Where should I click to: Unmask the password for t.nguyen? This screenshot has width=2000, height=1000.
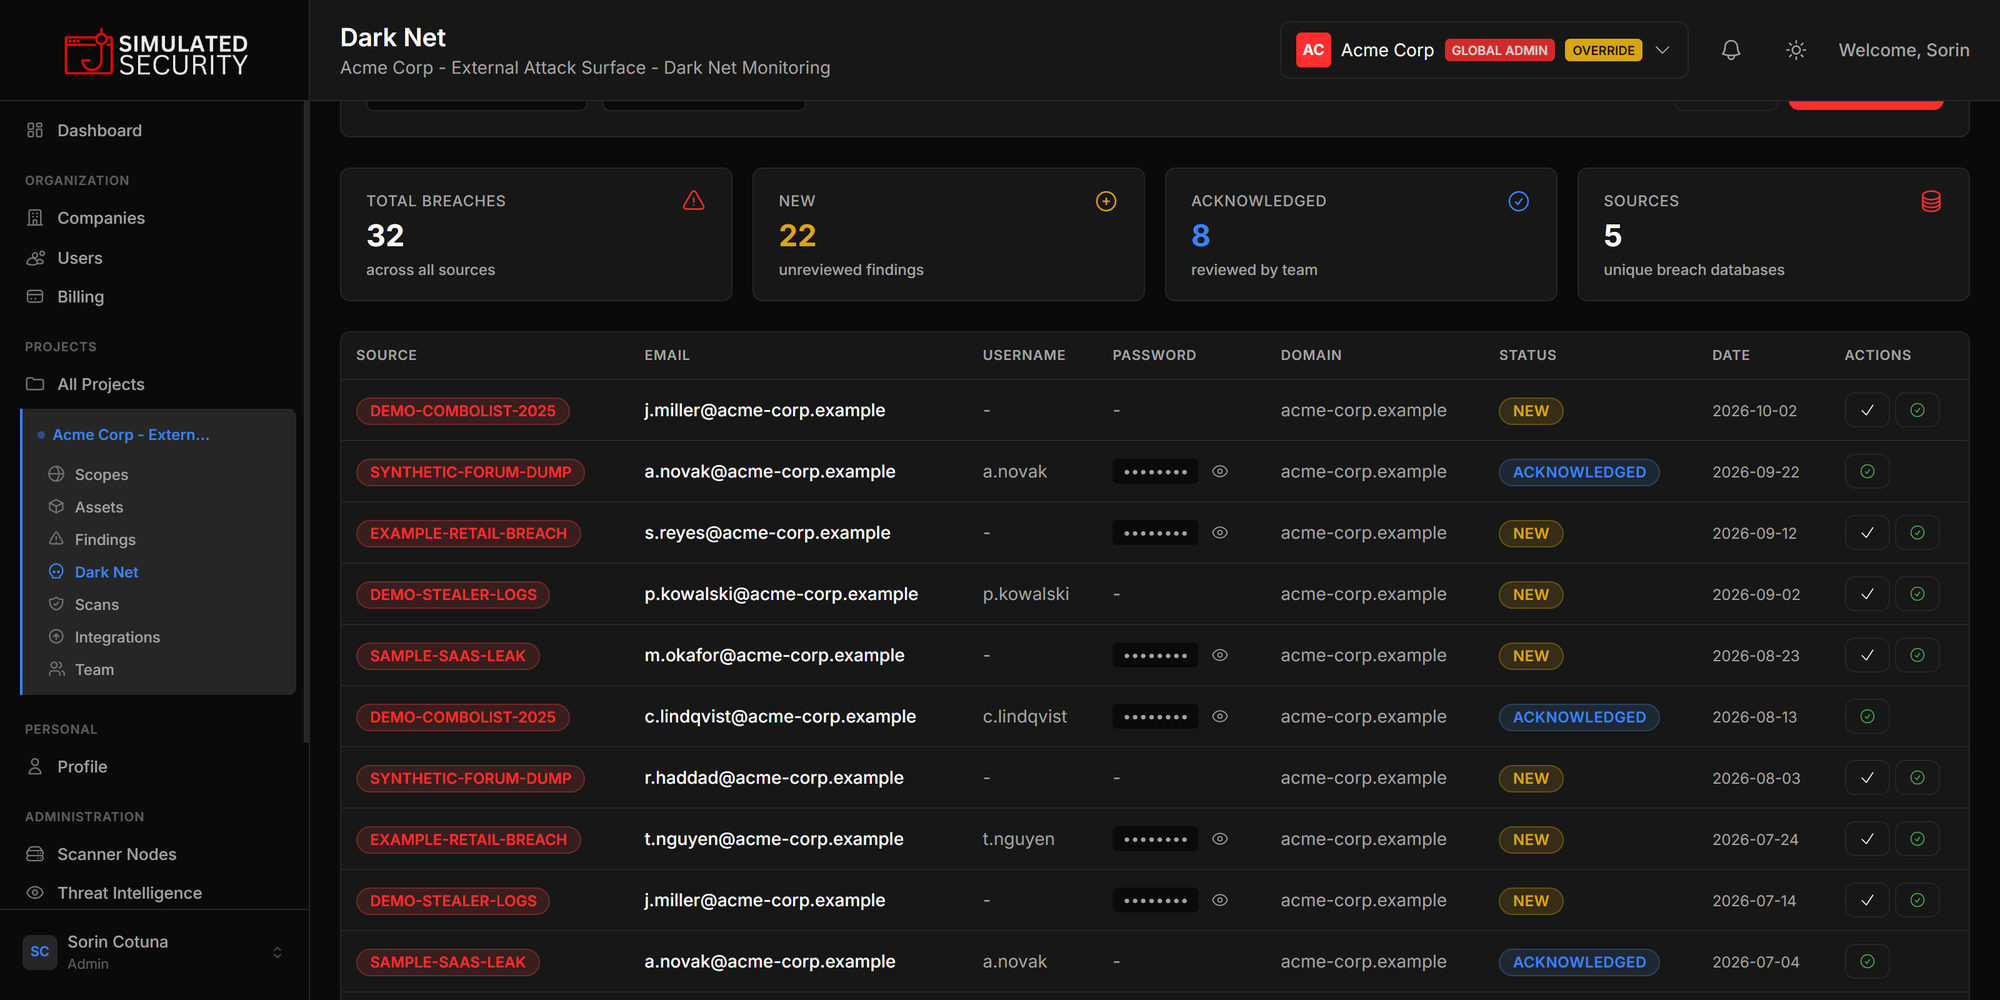point(1220,839)
